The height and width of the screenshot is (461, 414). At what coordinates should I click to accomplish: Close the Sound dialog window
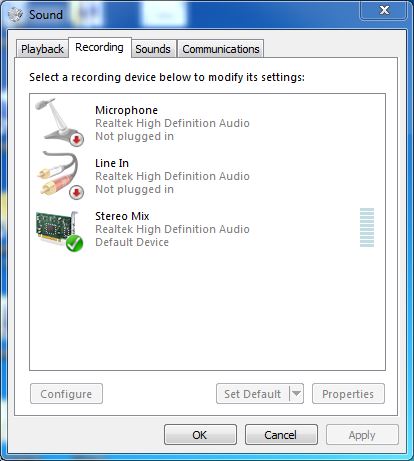(x=384, y=10)
